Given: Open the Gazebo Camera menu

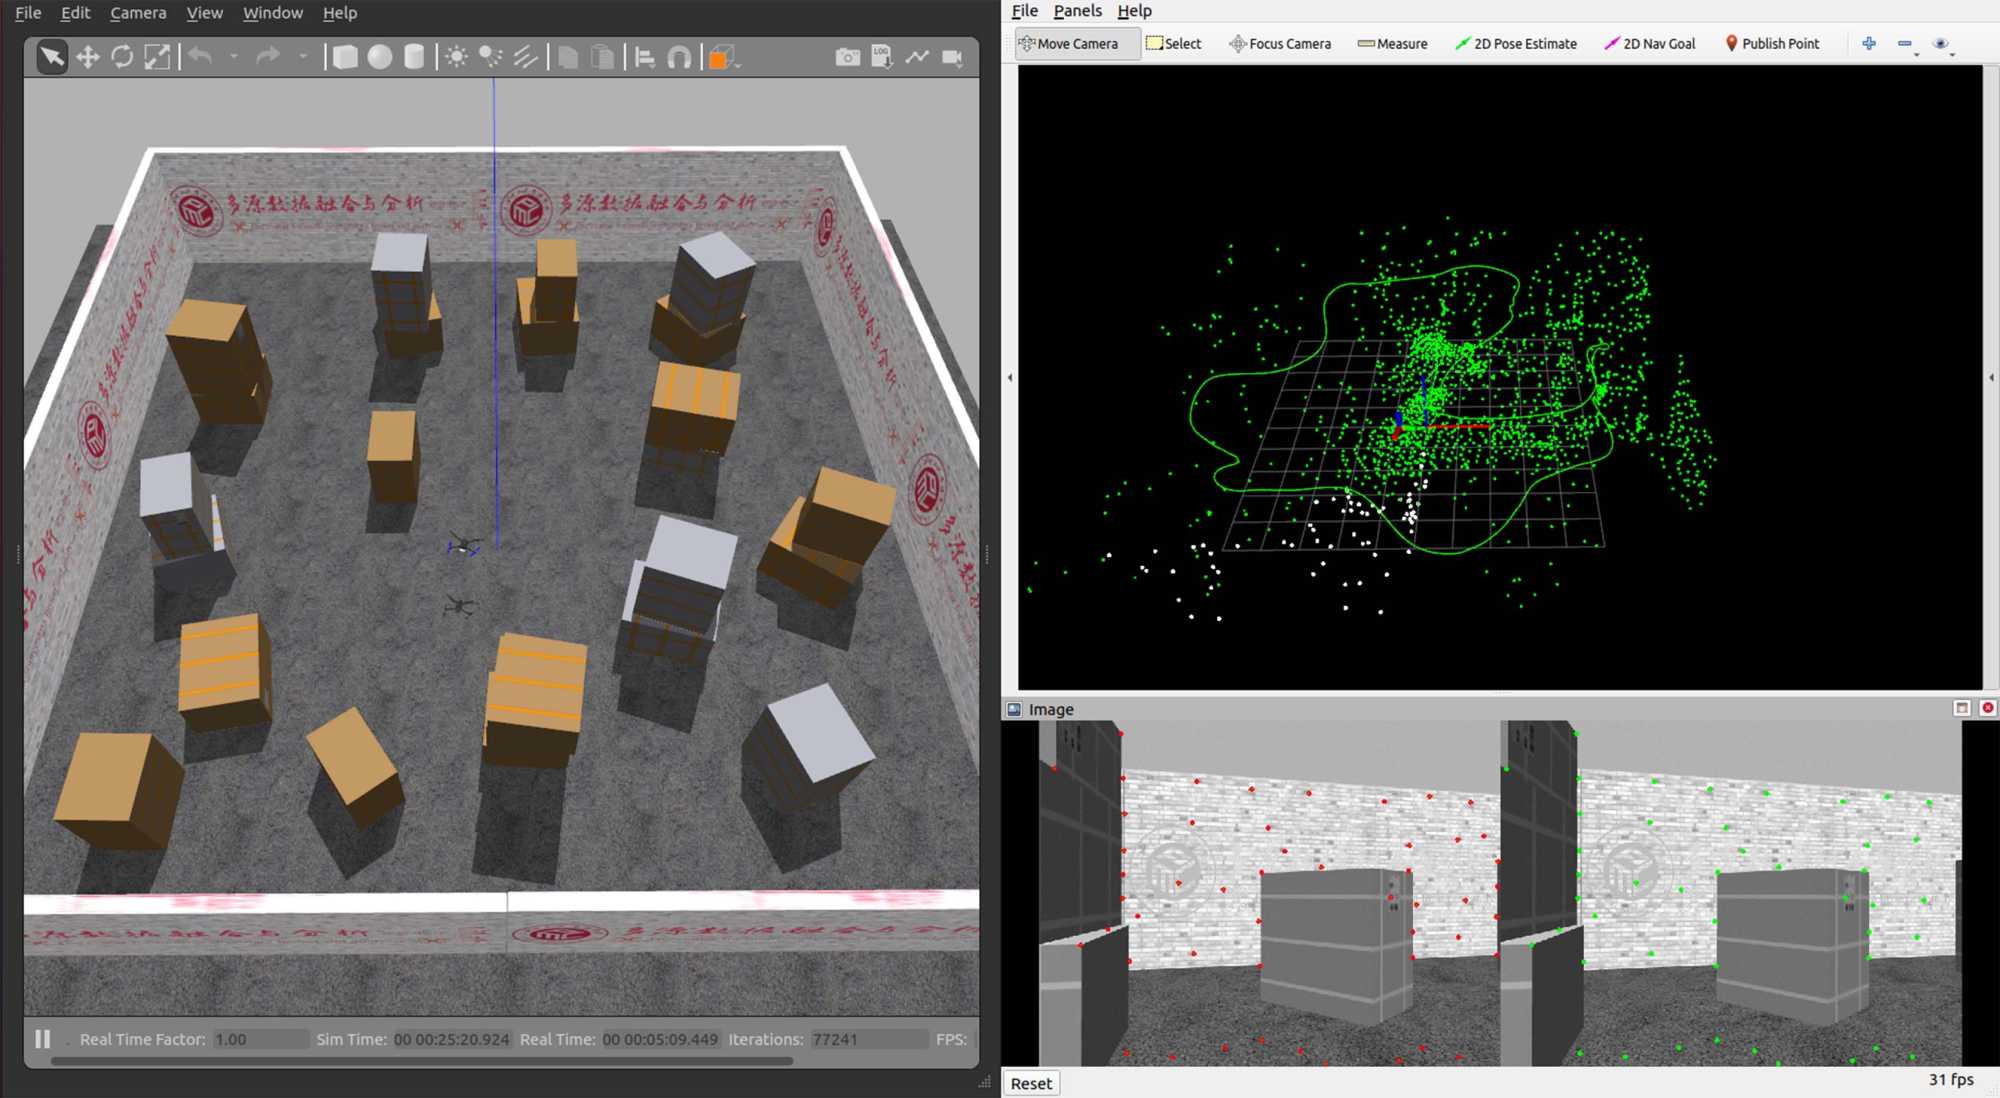Looking at the screenshot, I should (138, 13).
